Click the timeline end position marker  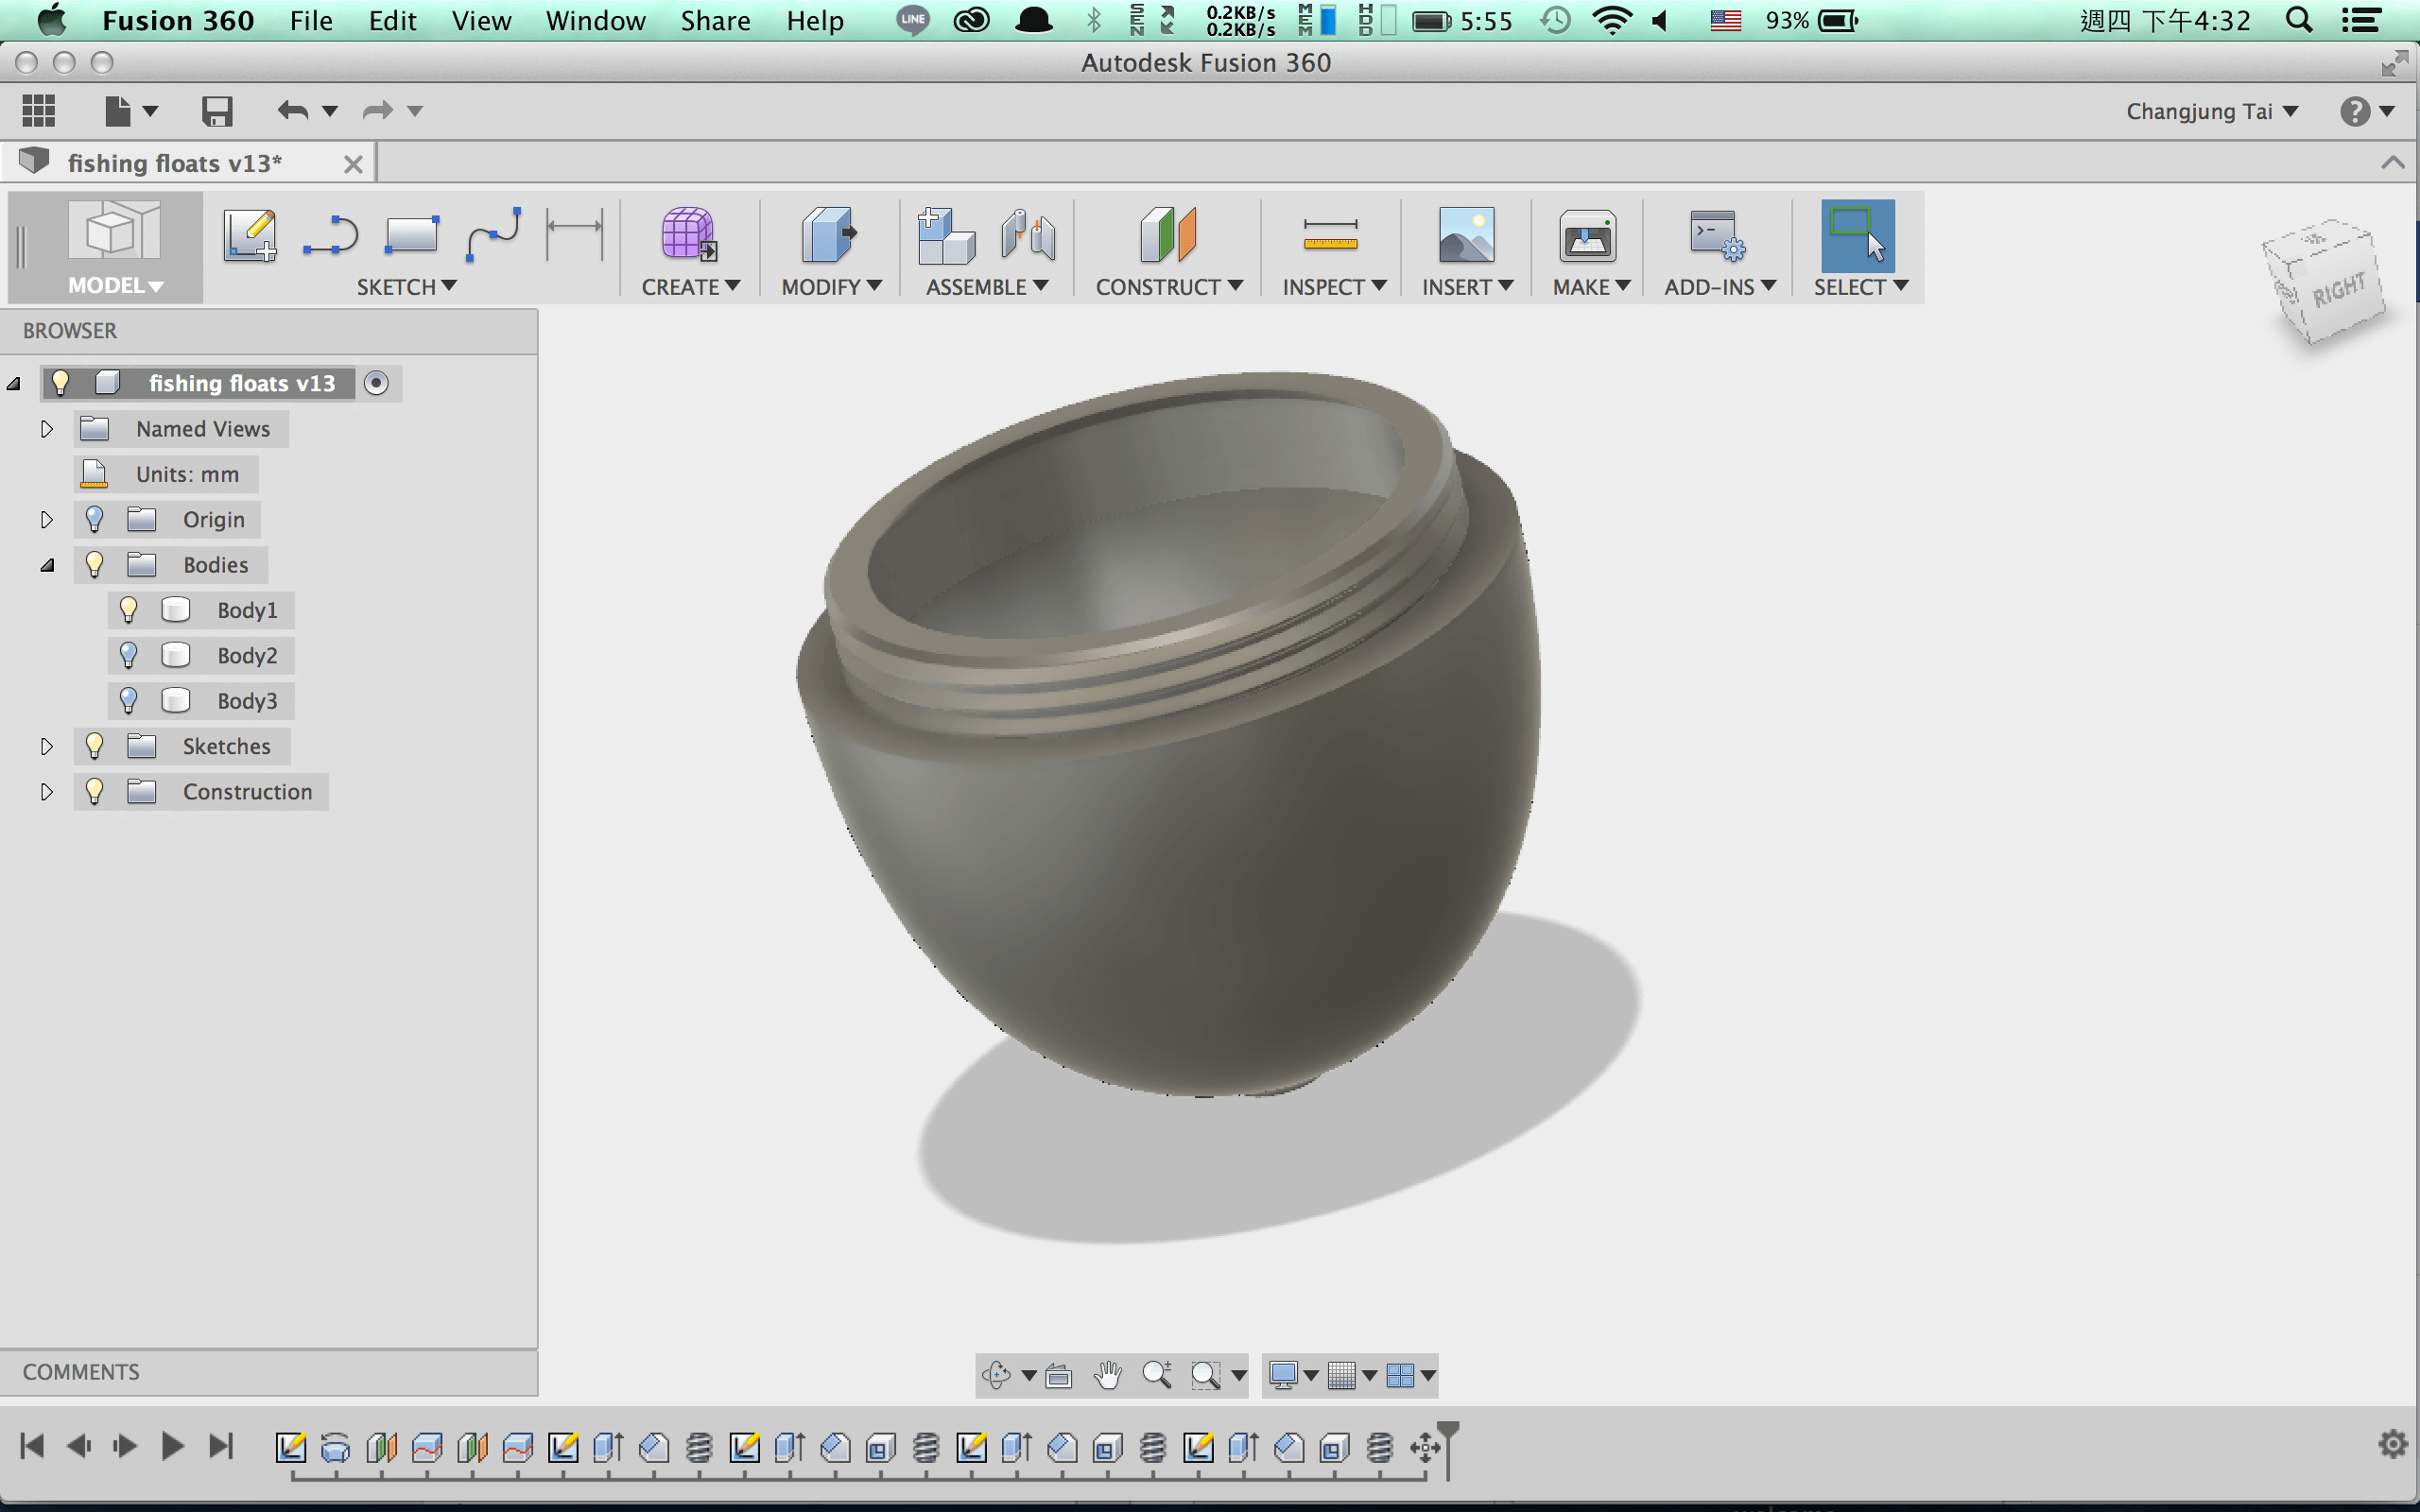point(1447,1446)
